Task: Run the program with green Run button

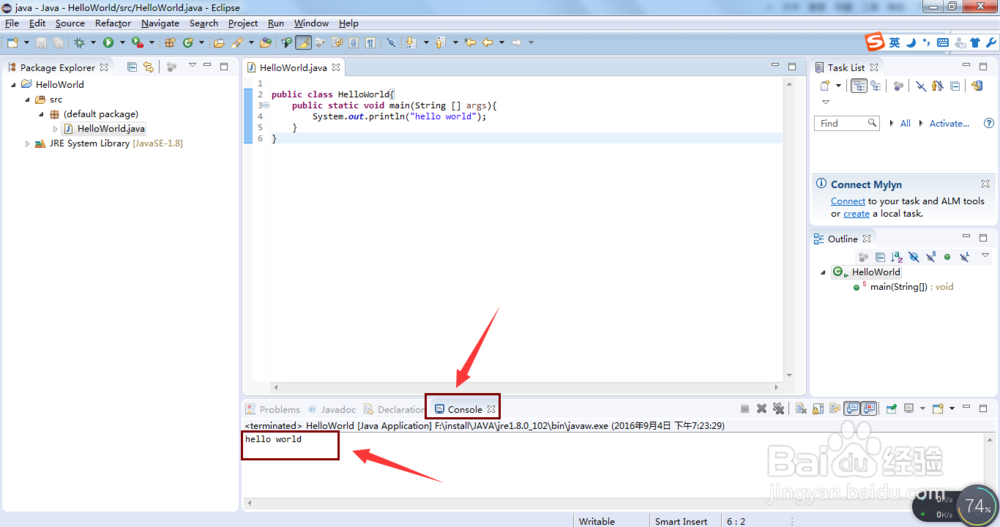Action: [108, 43]
